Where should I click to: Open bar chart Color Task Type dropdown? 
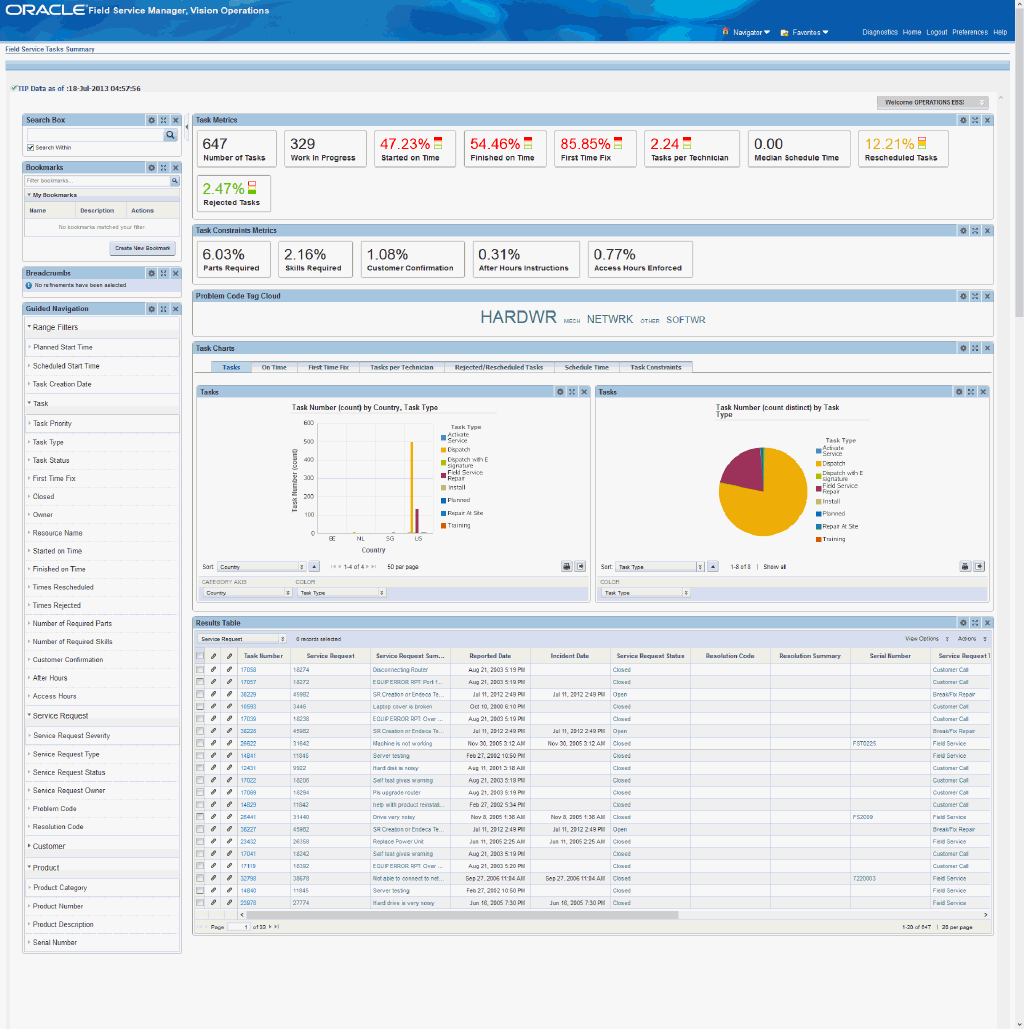[341, 593]
